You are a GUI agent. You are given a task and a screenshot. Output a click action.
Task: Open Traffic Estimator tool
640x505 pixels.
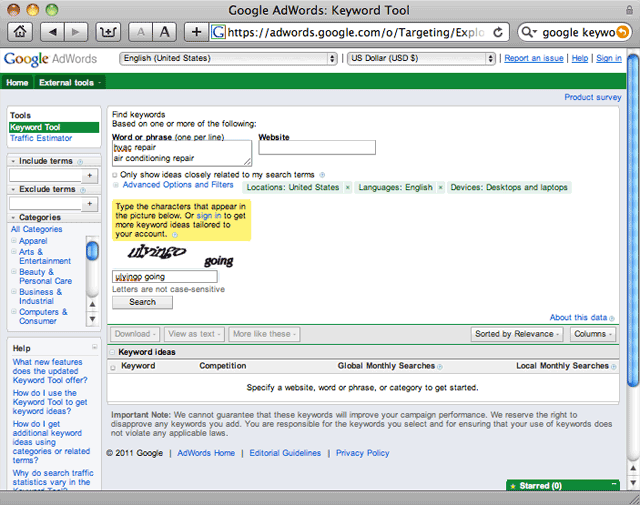41,138
